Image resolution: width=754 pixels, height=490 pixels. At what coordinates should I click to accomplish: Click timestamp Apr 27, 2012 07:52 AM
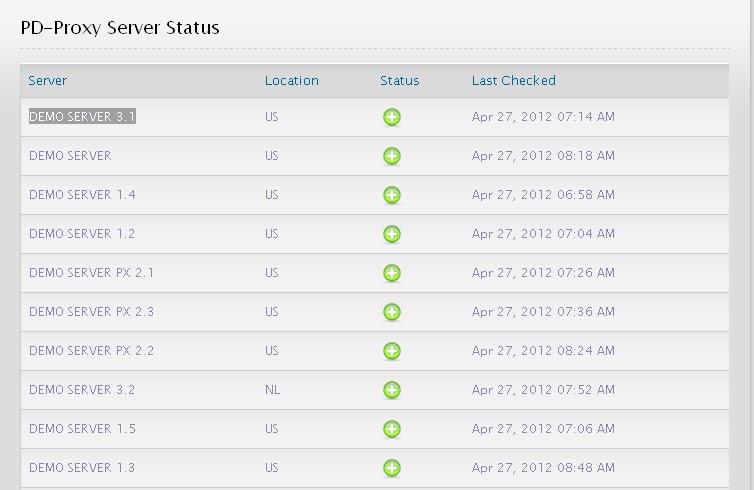click(543, 389)
